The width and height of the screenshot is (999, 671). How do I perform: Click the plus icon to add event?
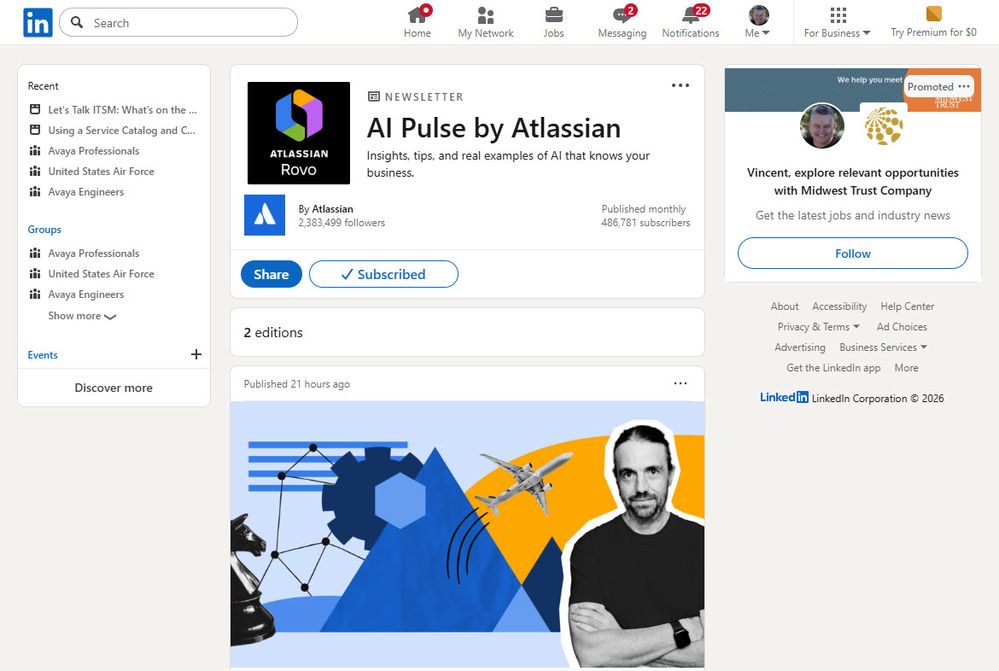point(196,354)
